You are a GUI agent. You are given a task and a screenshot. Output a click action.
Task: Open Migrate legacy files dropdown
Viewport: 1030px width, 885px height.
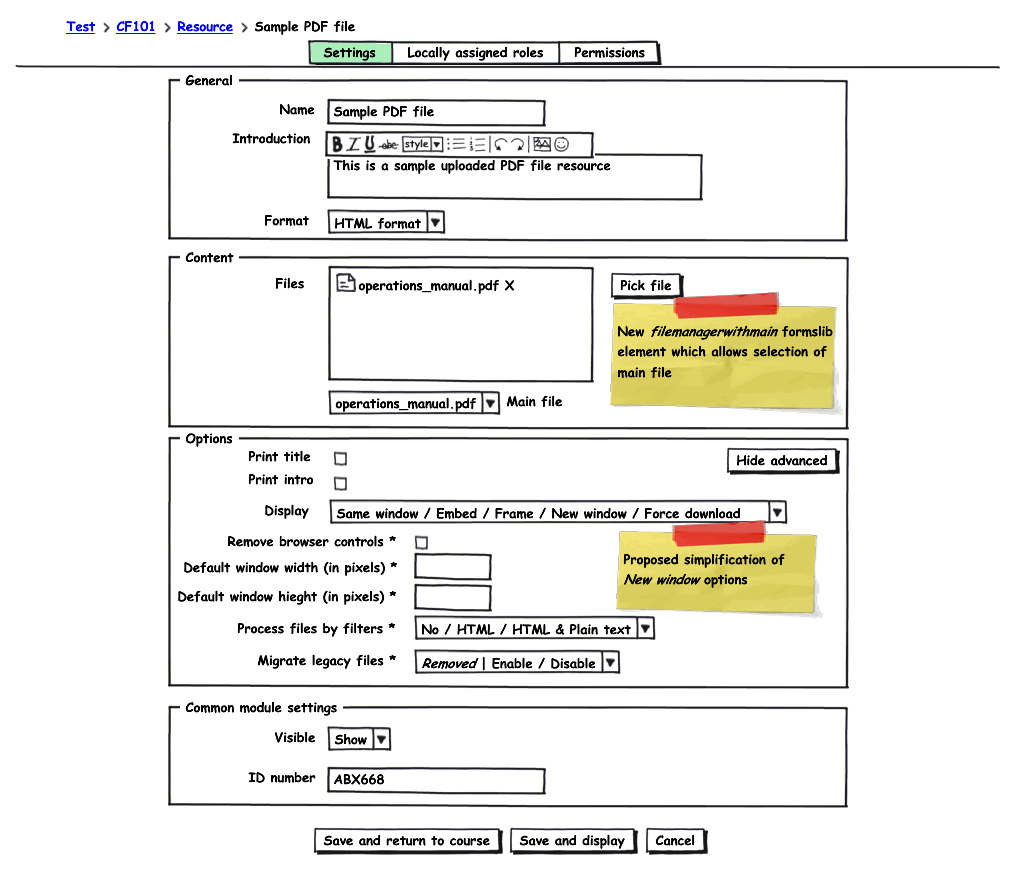click(517, 662)
